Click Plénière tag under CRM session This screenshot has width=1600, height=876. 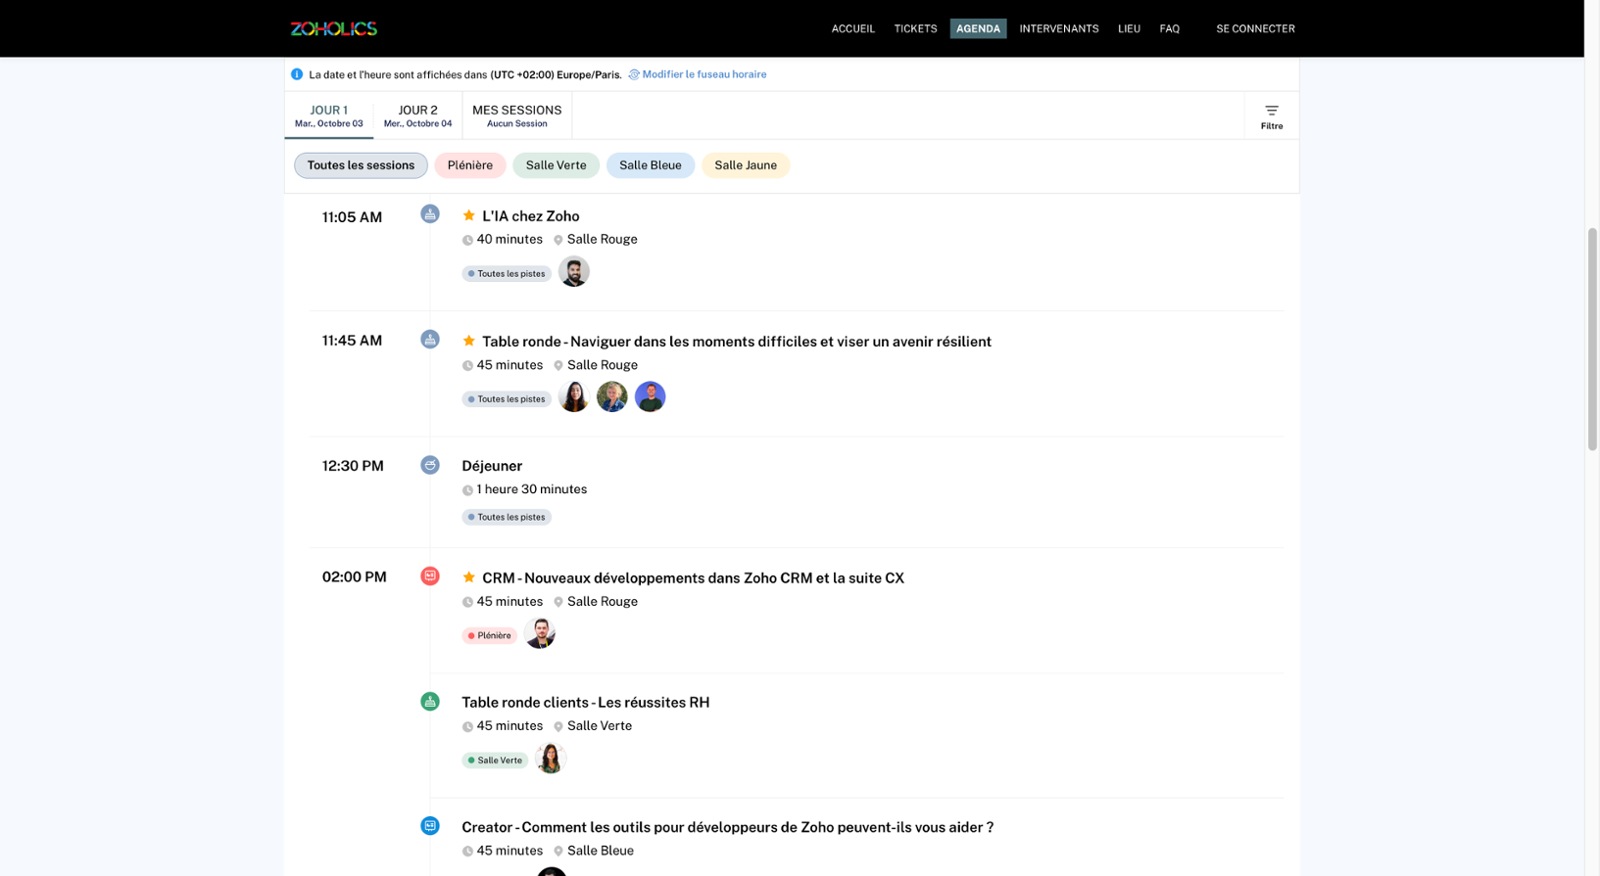pos(490,635)
